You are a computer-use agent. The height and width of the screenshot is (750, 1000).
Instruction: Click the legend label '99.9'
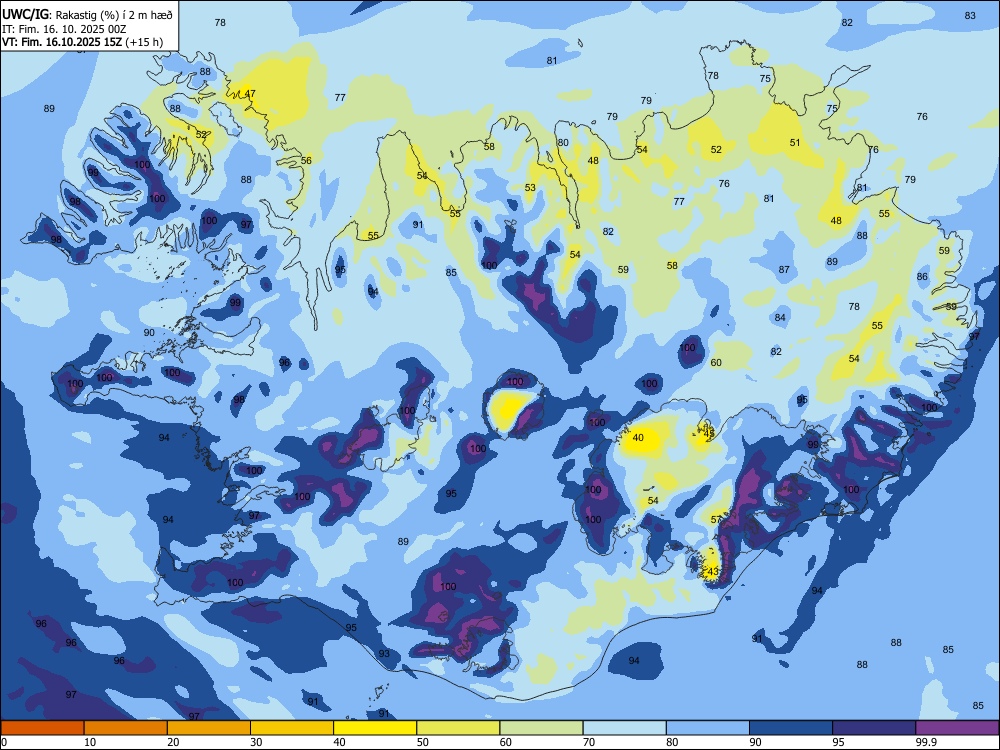[925, 742]
